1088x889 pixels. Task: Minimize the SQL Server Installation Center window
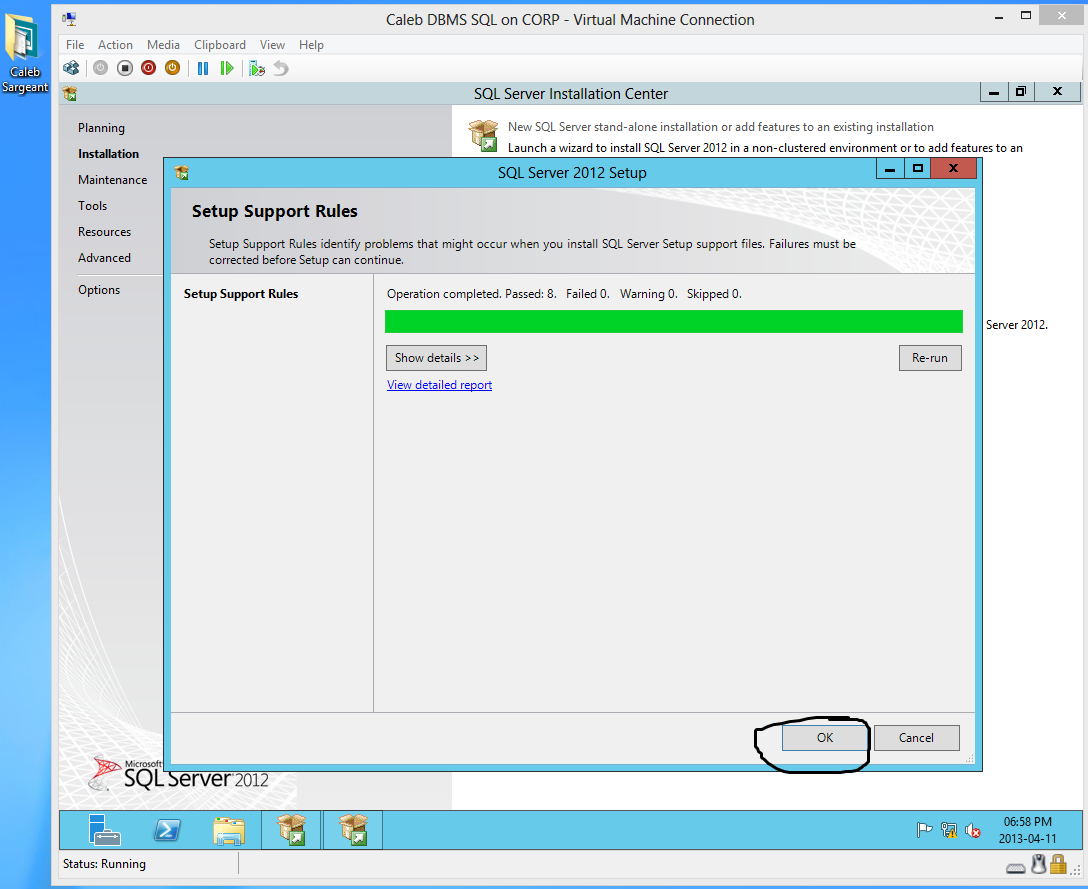994,92
